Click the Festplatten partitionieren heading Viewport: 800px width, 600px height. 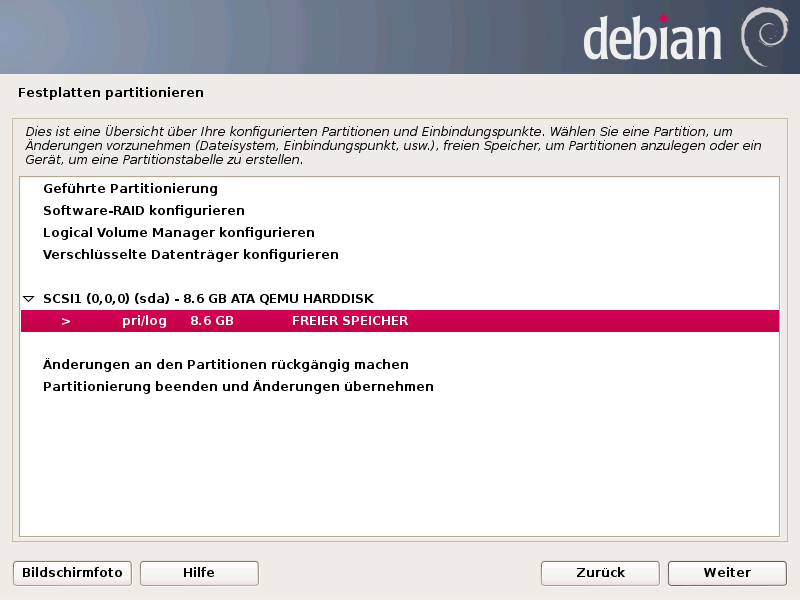tap(111, 93)
